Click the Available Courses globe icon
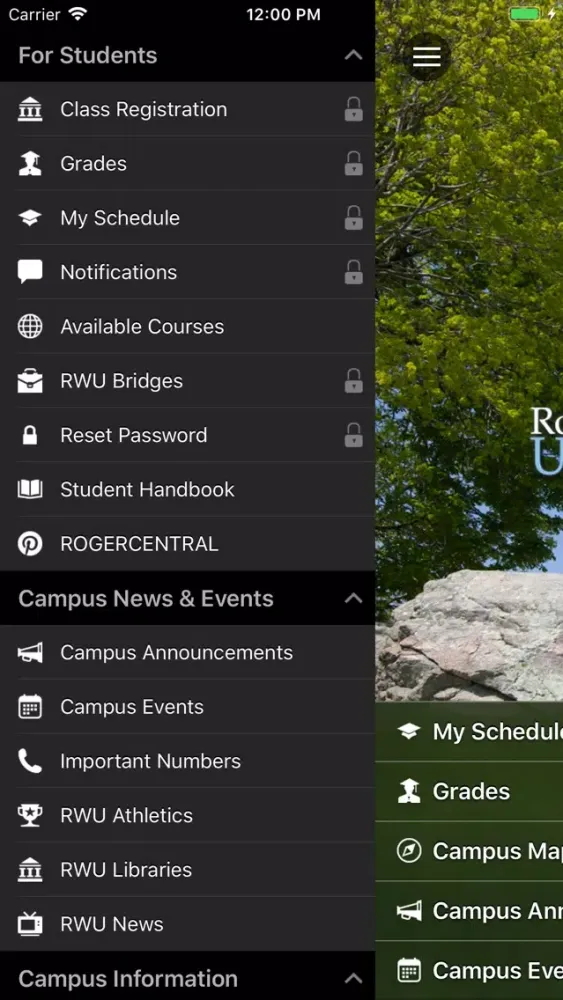 pyautogui.click(x=30, y=327)
